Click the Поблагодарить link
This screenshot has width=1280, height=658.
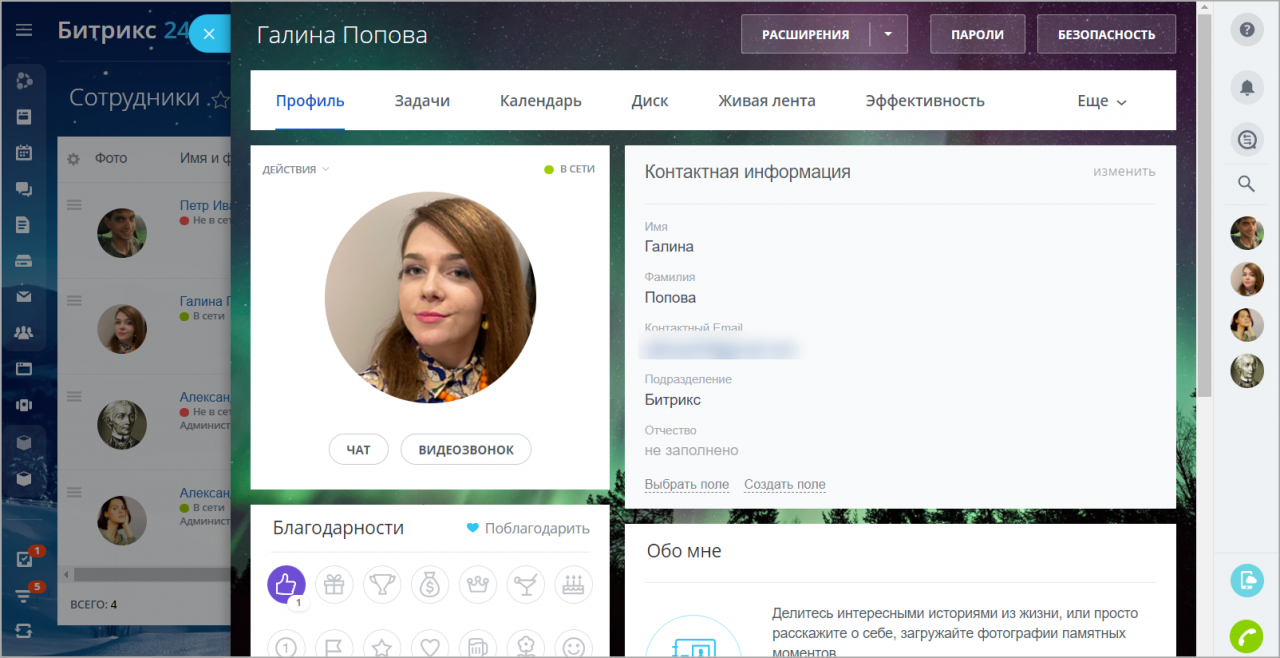pyautogui.click(x=536, y=528)
